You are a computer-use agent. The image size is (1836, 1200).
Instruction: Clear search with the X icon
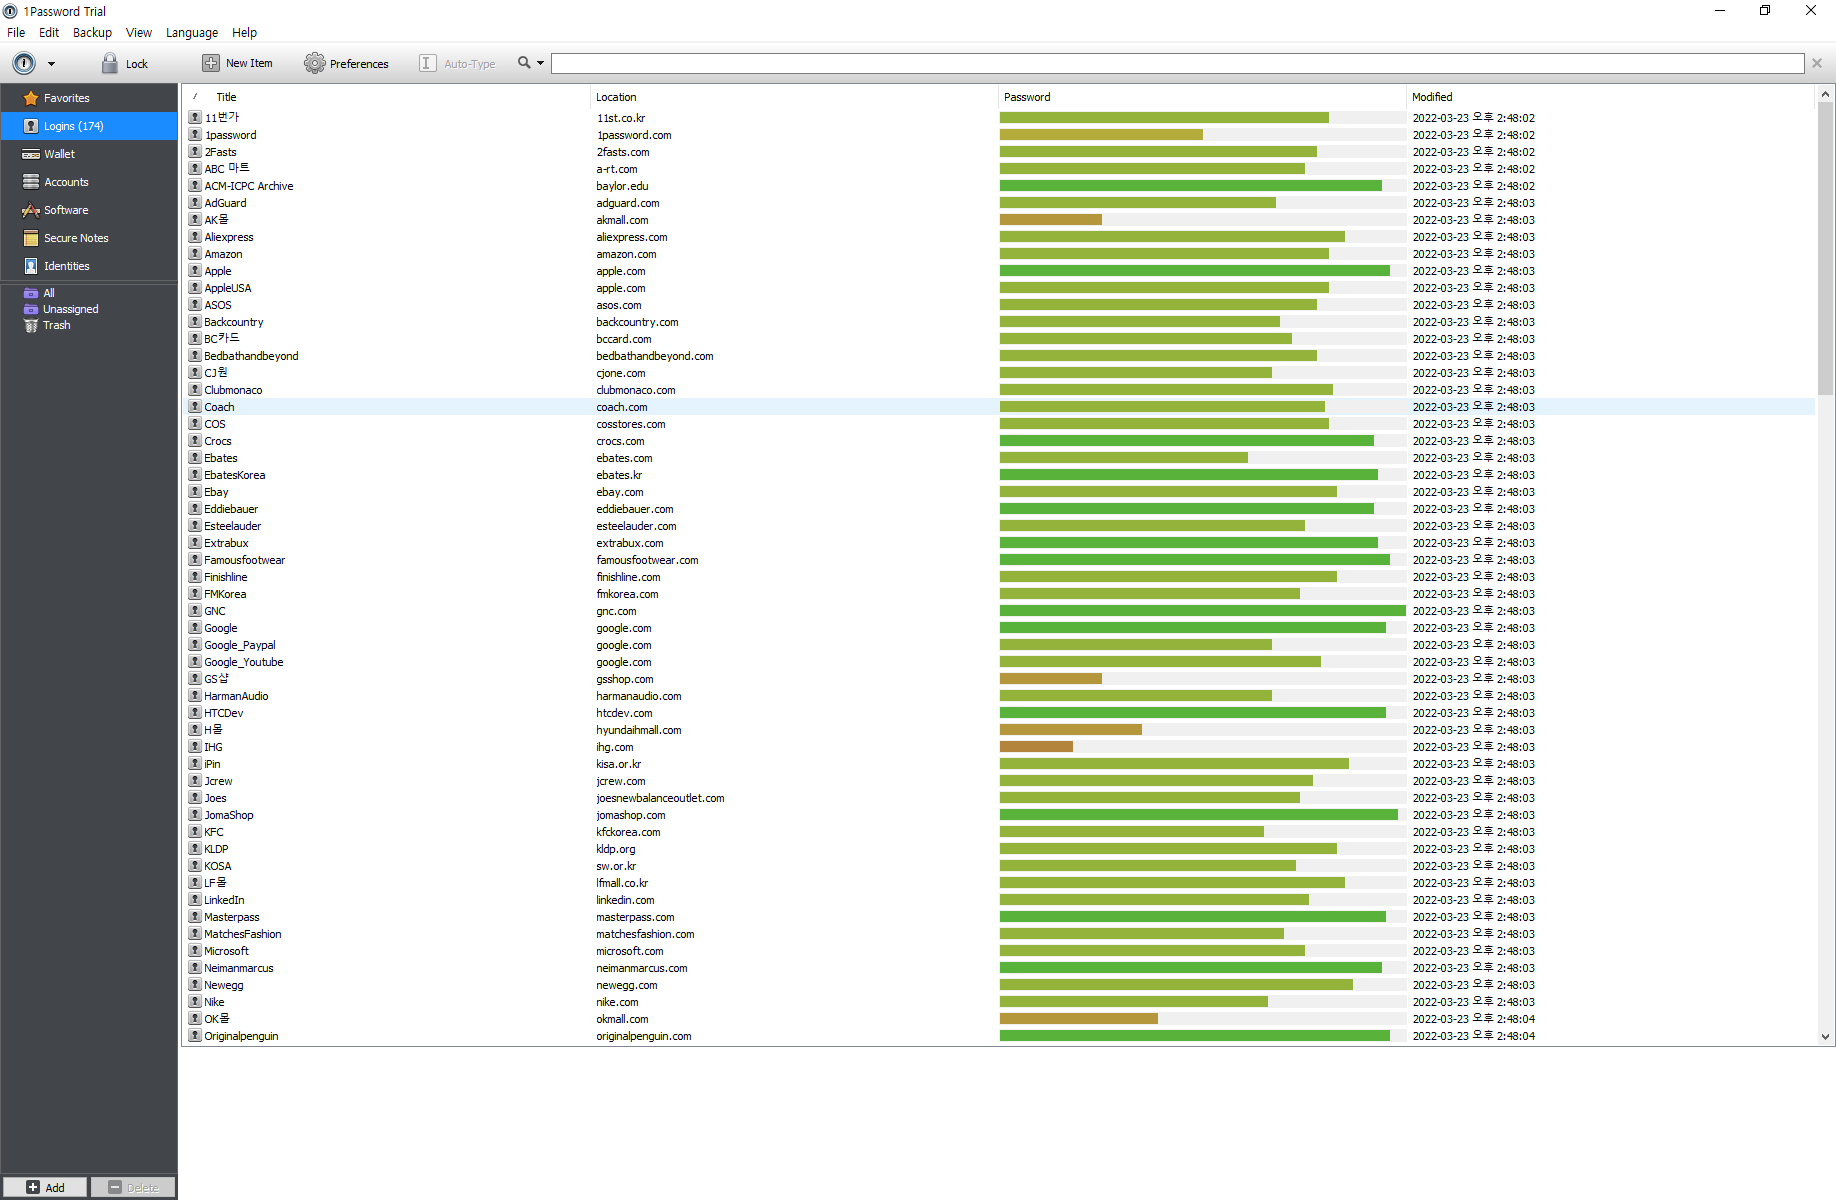coord(1817,63)
